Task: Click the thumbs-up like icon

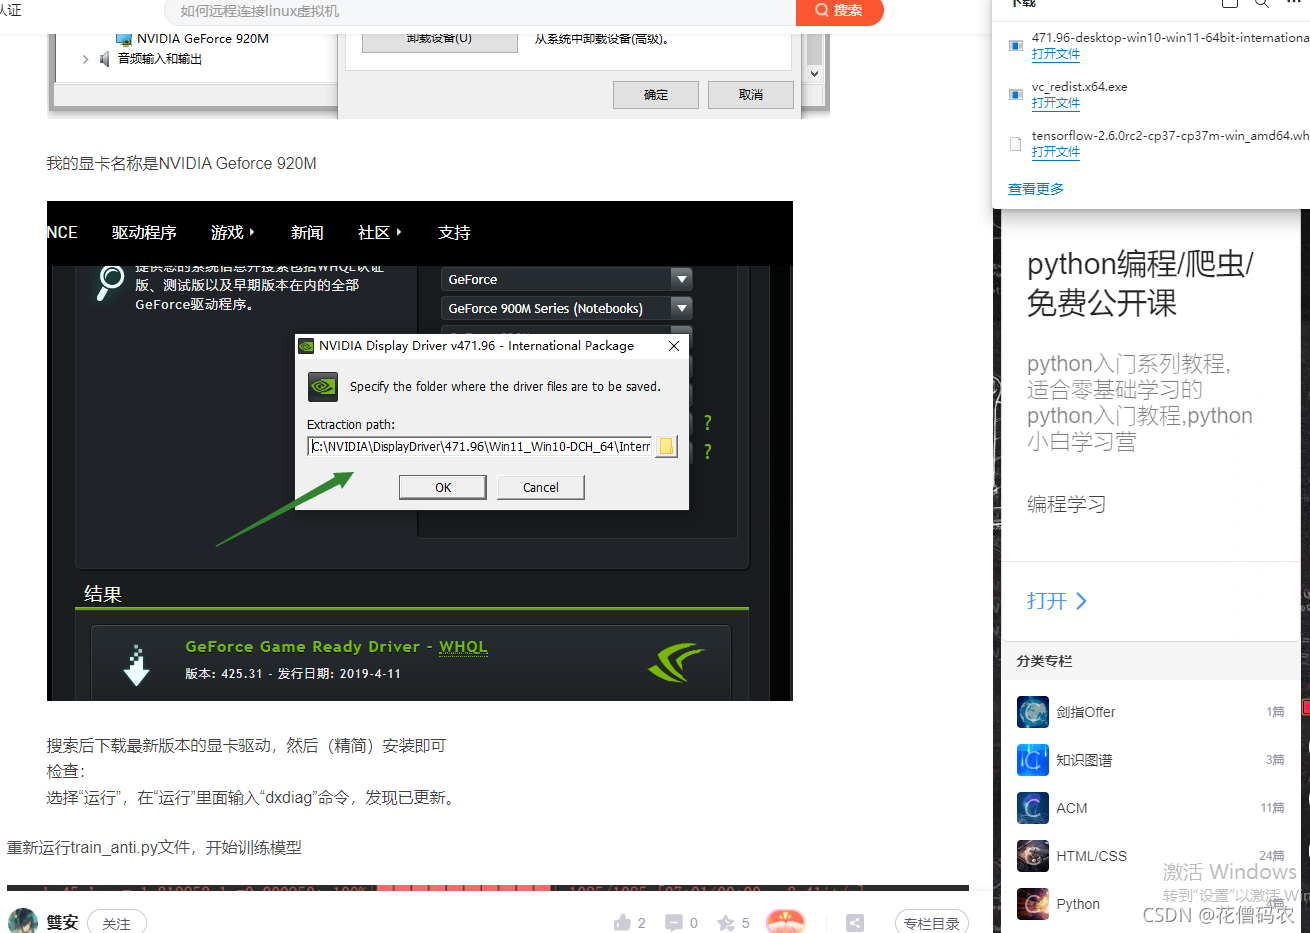Action: [x=622, y=922]
